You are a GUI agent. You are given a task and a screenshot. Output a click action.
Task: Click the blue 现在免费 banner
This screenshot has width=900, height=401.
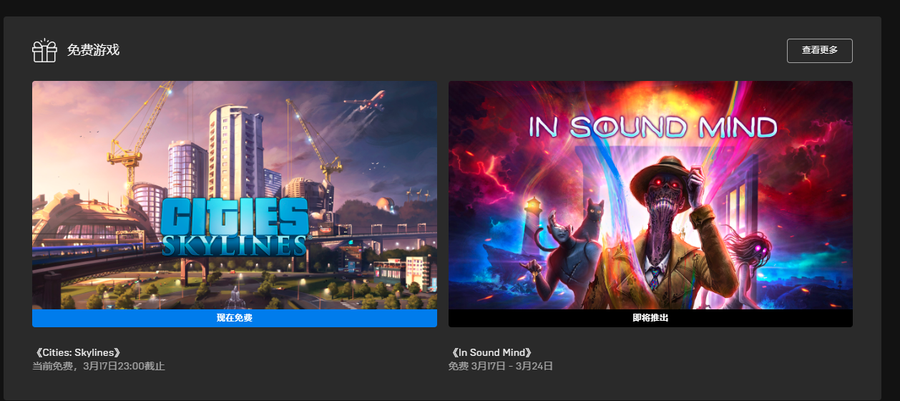pyautogui.click(x=235, y=318)
